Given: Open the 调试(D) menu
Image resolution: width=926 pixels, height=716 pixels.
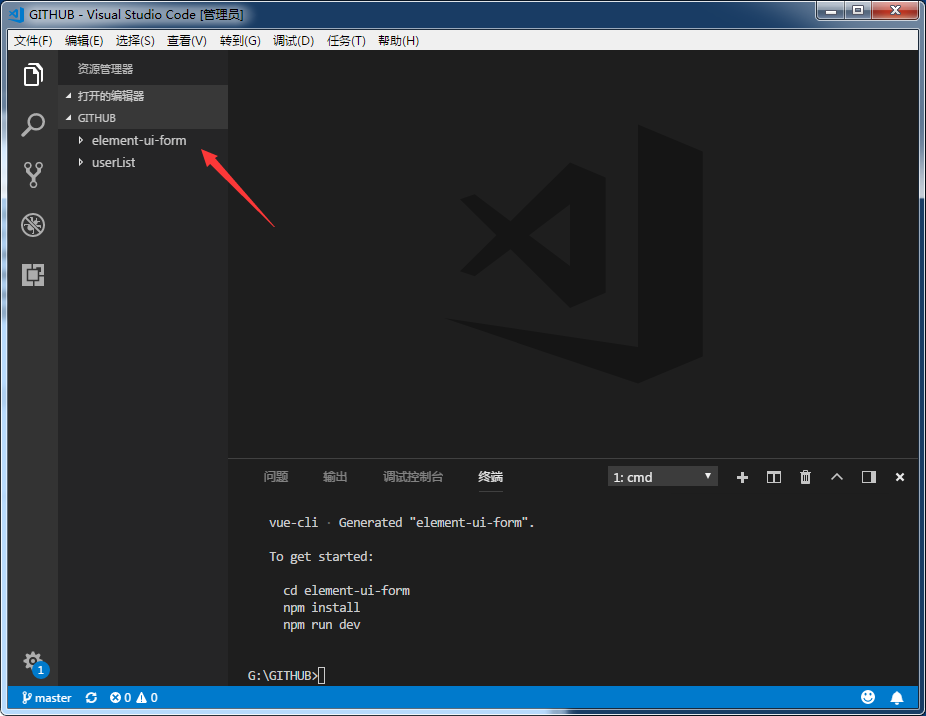Looking at the screenshot, I should pos(294,41).
